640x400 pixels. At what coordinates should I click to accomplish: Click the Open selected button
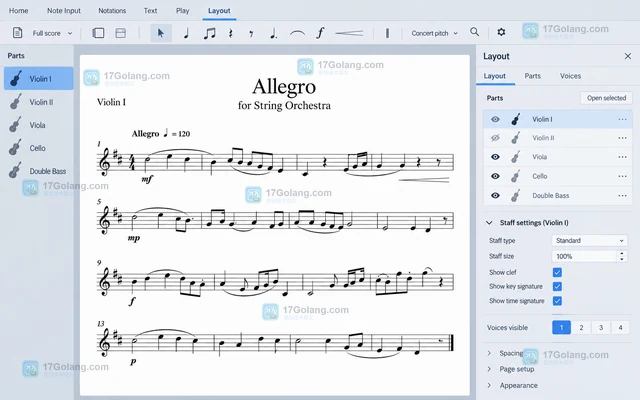point(606,98)
